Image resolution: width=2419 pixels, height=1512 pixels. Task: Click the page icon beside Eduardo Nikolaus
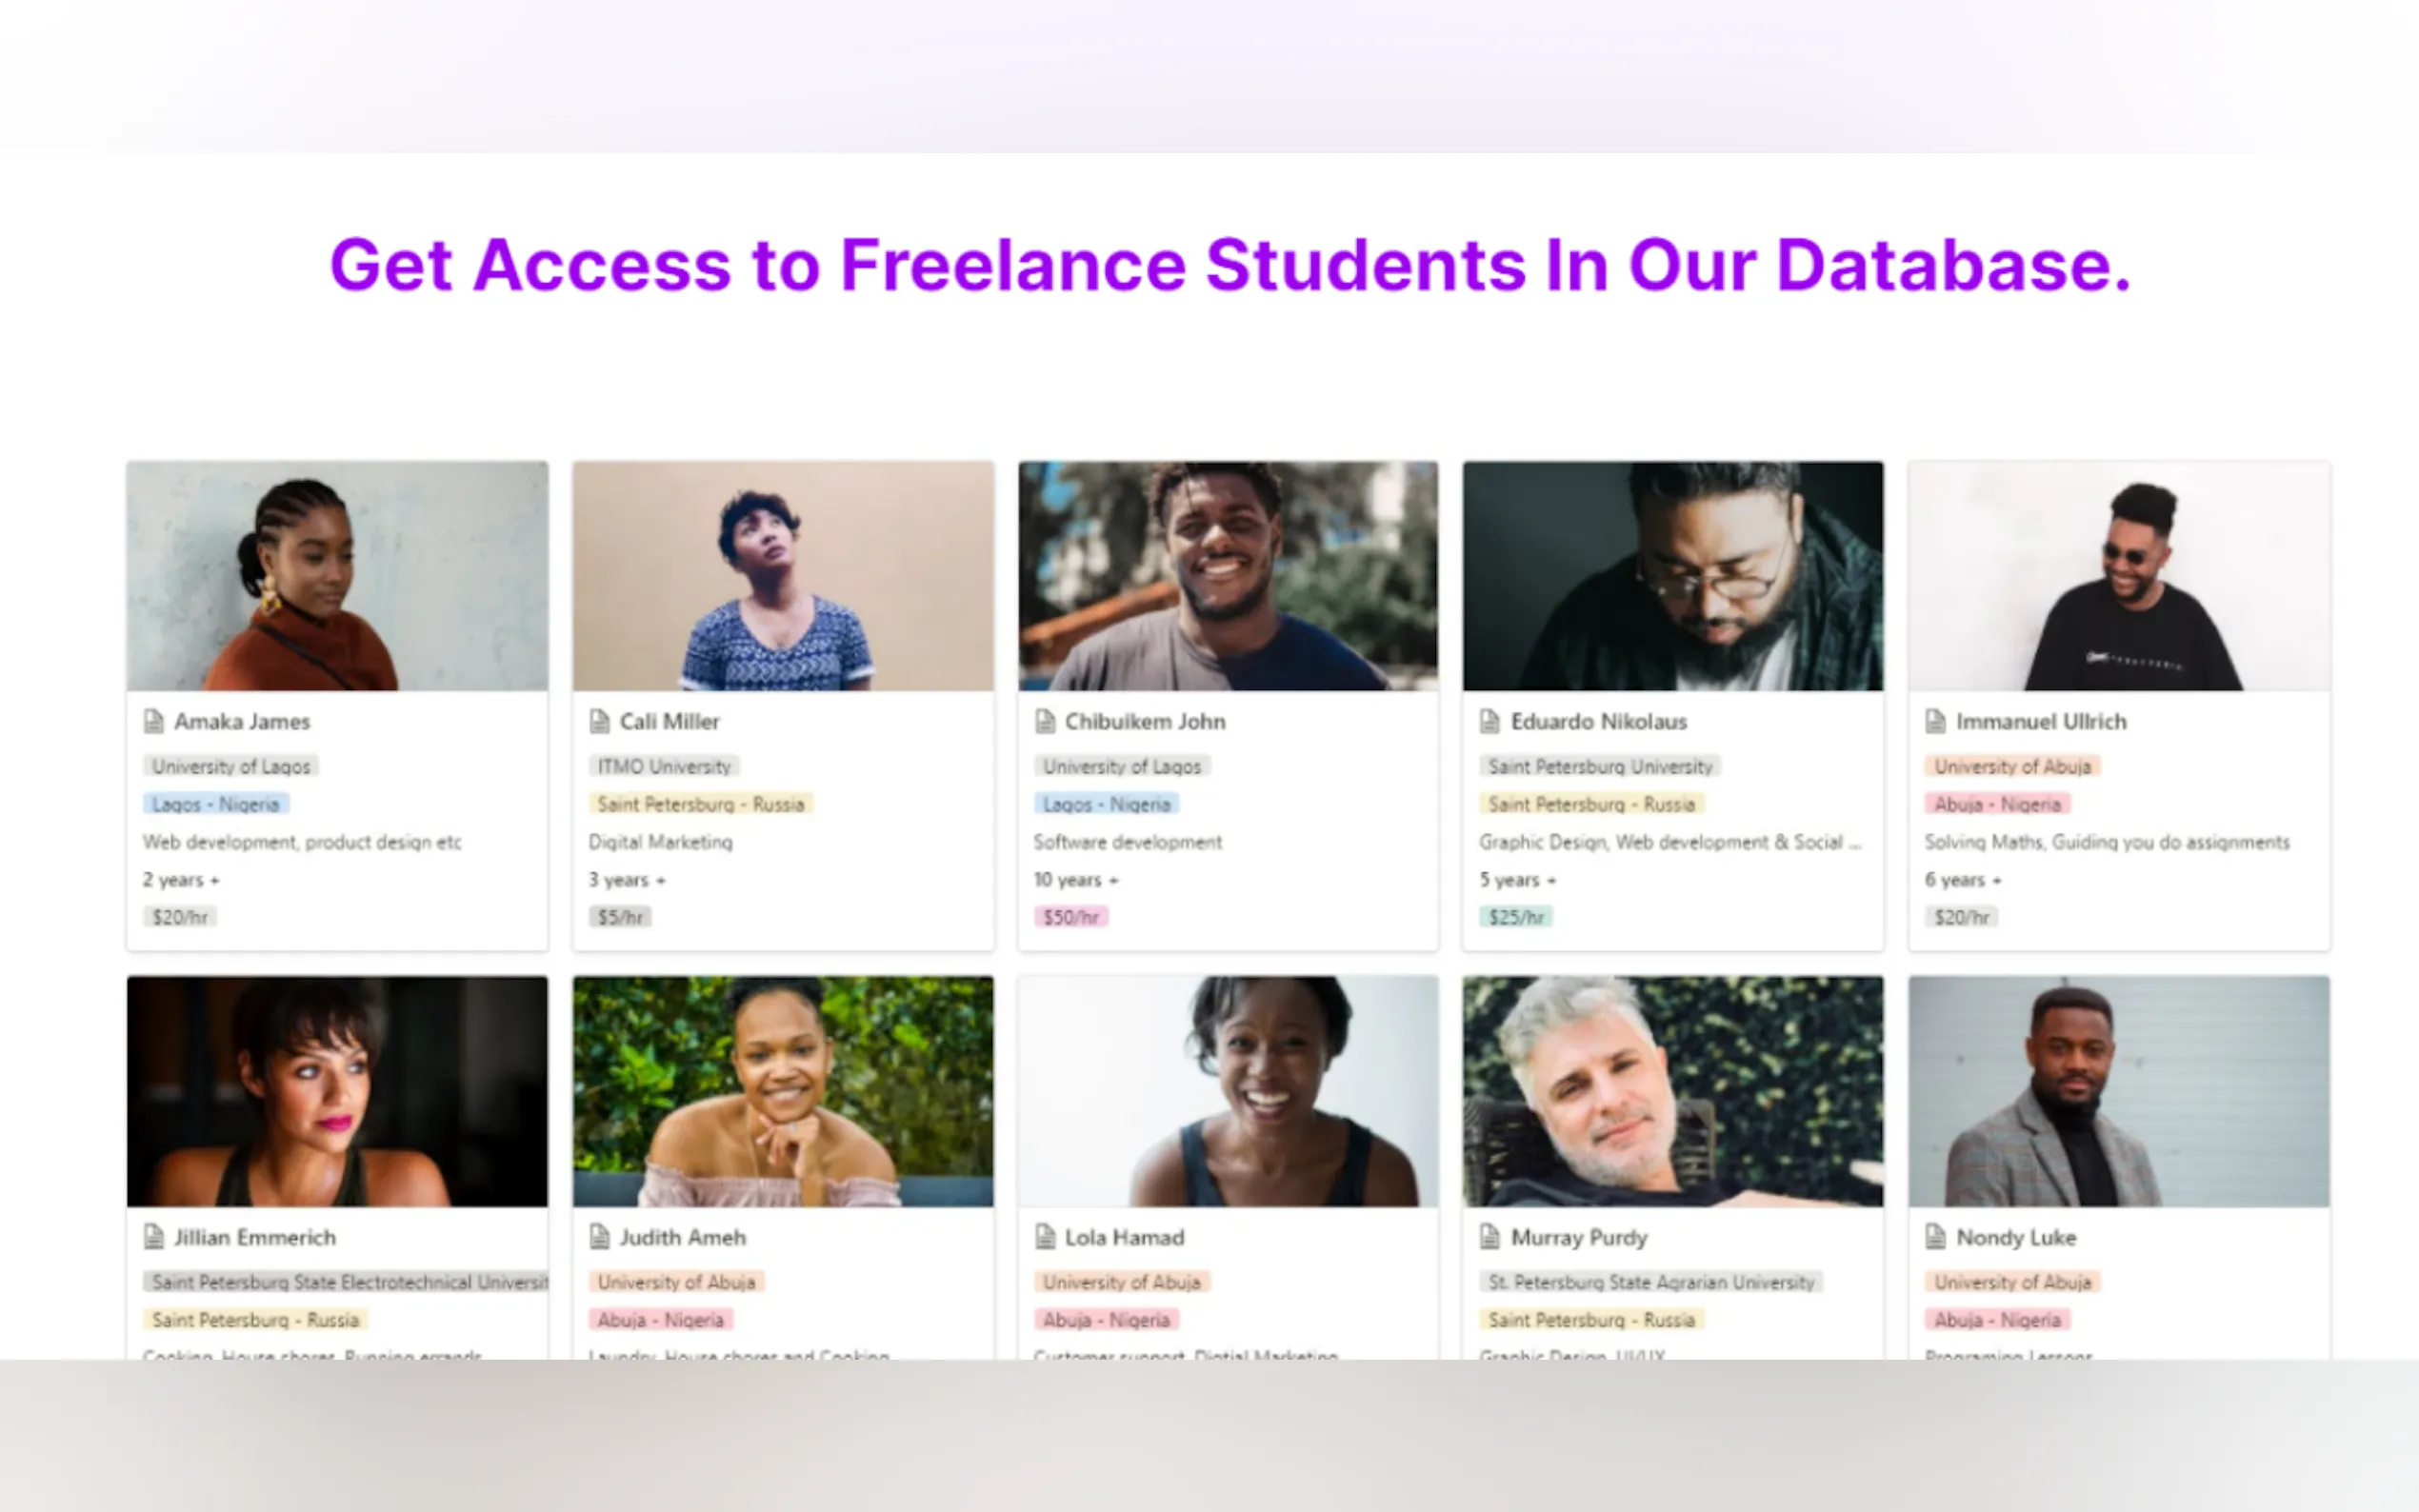click(x=1490, y=721)
